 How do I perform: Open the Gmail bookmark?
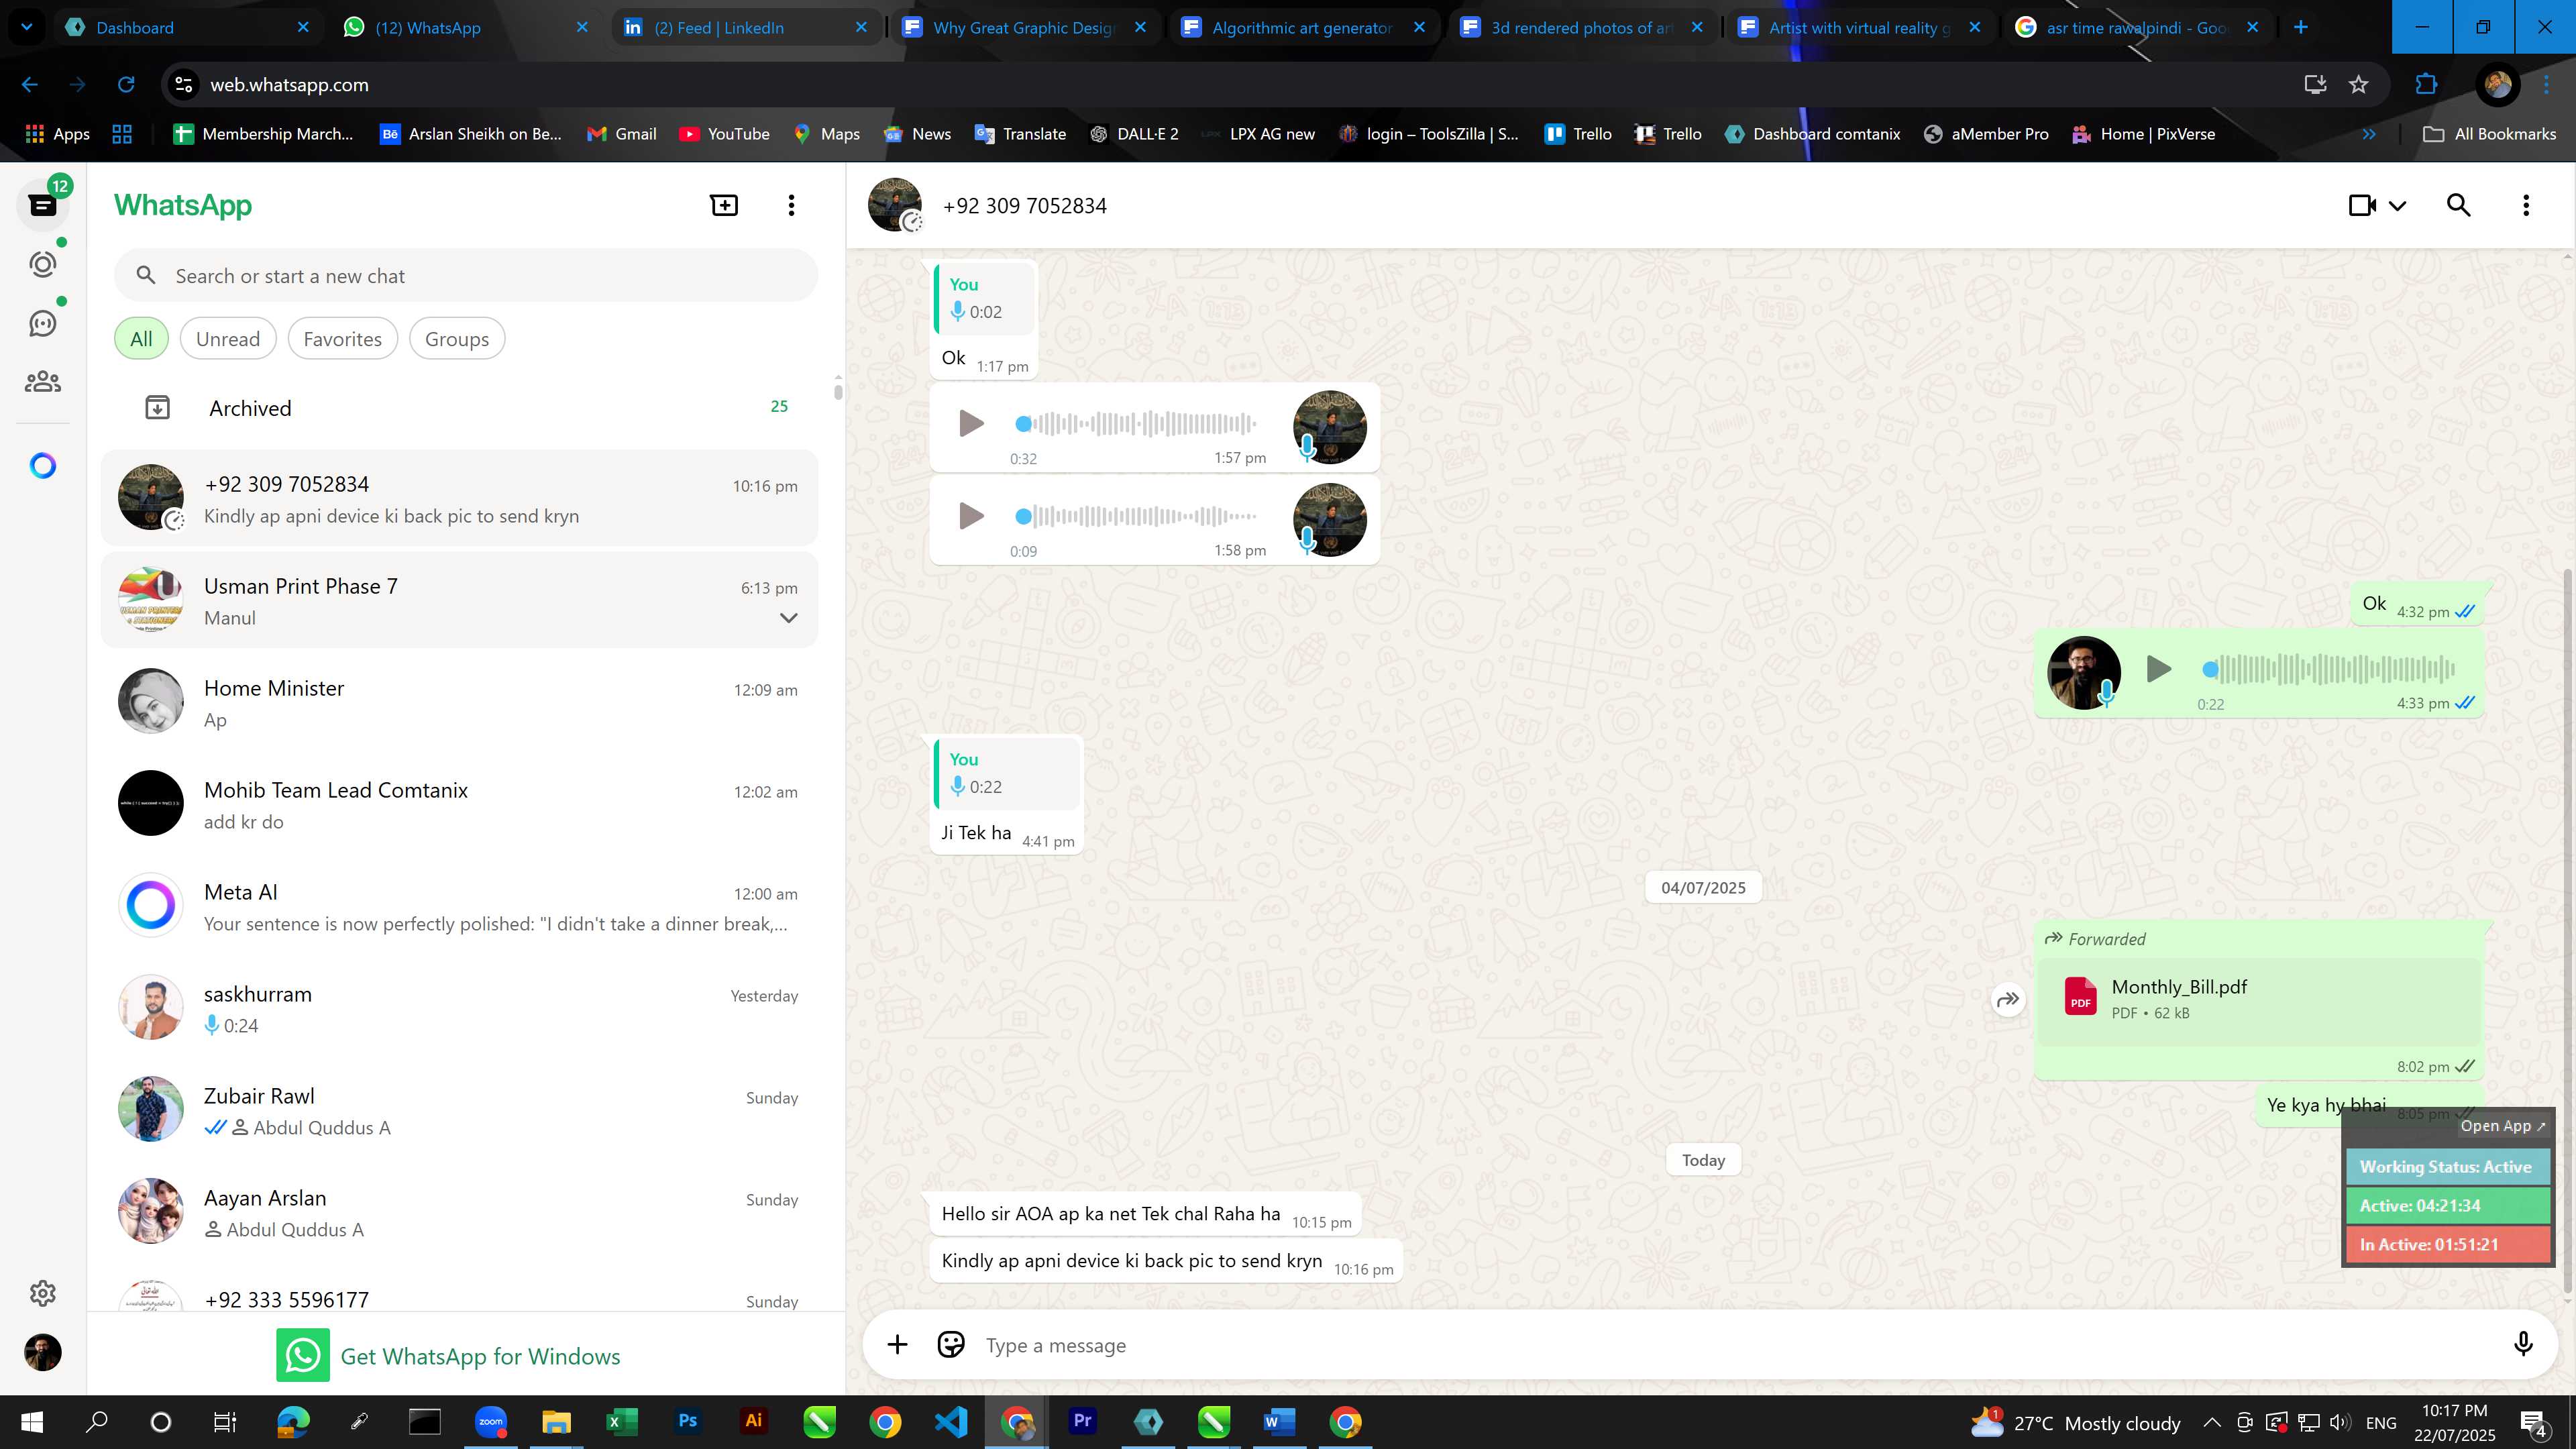(x=621, y=134)
